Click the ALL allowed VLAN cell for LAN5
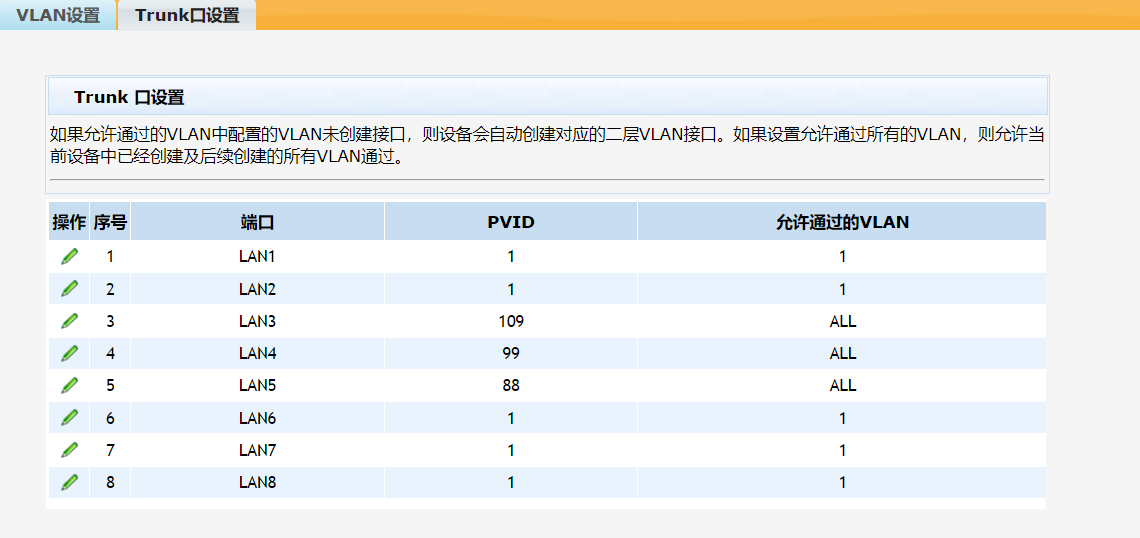The height and width of the screenshot is (538, 1140). [x=842, y=386]
